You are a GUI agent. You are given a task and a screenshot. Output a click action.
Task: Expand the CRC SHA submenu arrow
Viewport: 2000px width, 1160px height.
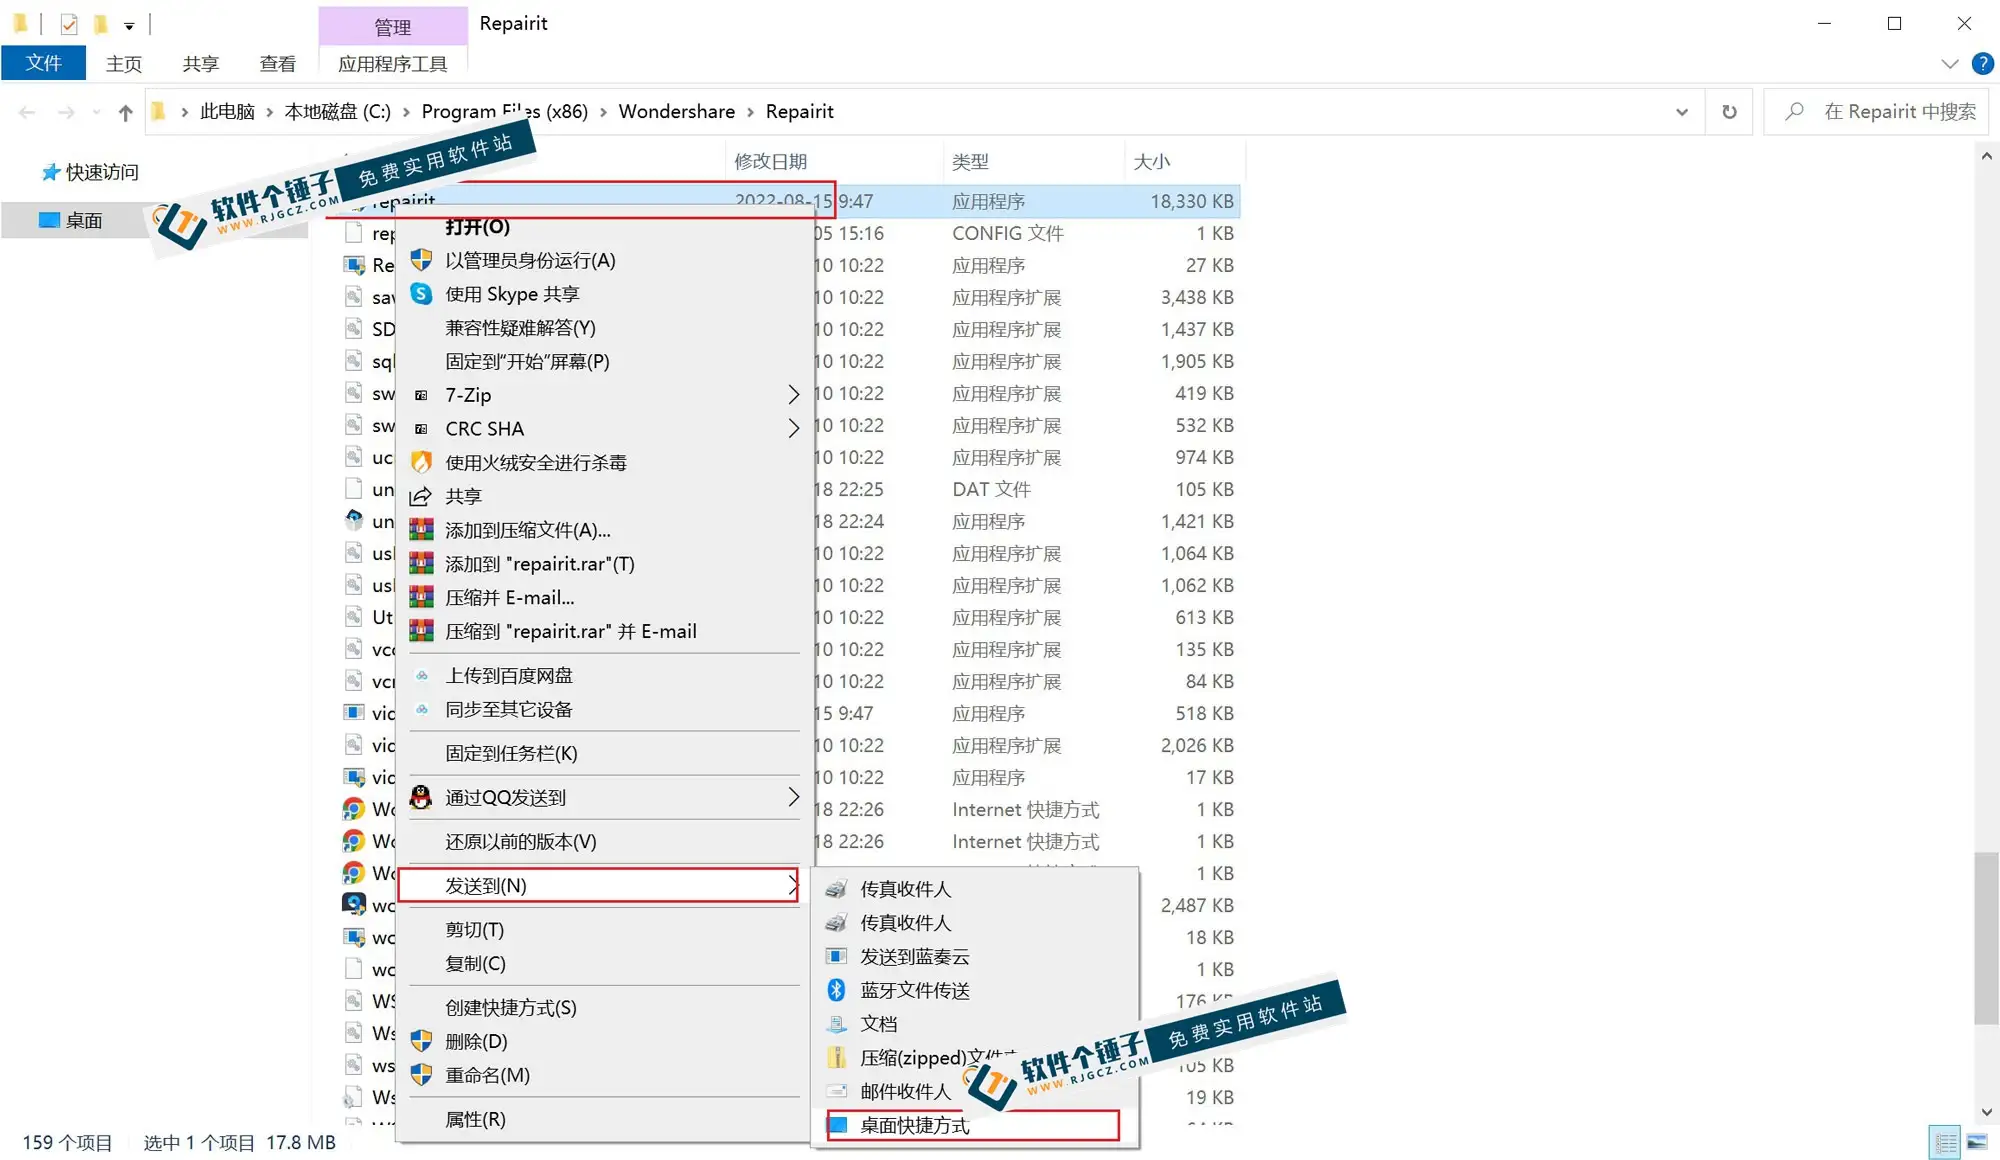click(x=793, y=429)
